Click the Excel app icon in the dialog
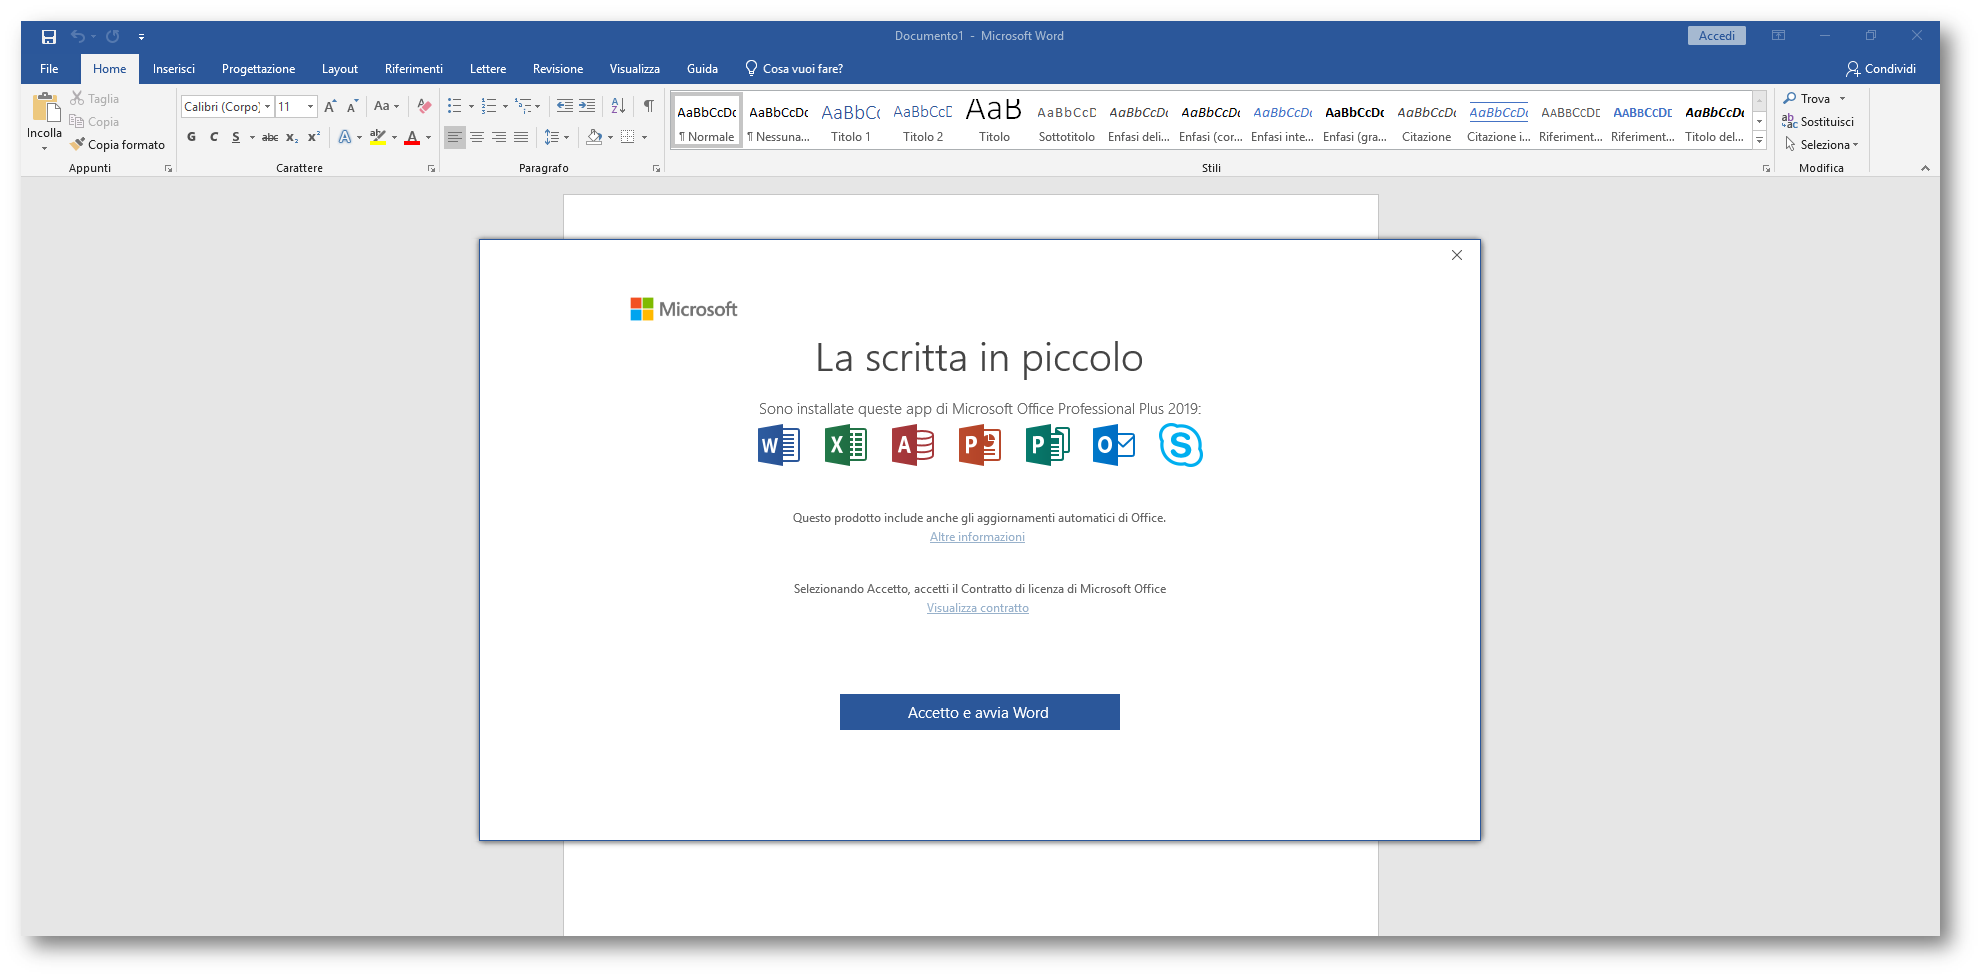The width and height of the screenshot is (1982, 978). coord(846,445)
